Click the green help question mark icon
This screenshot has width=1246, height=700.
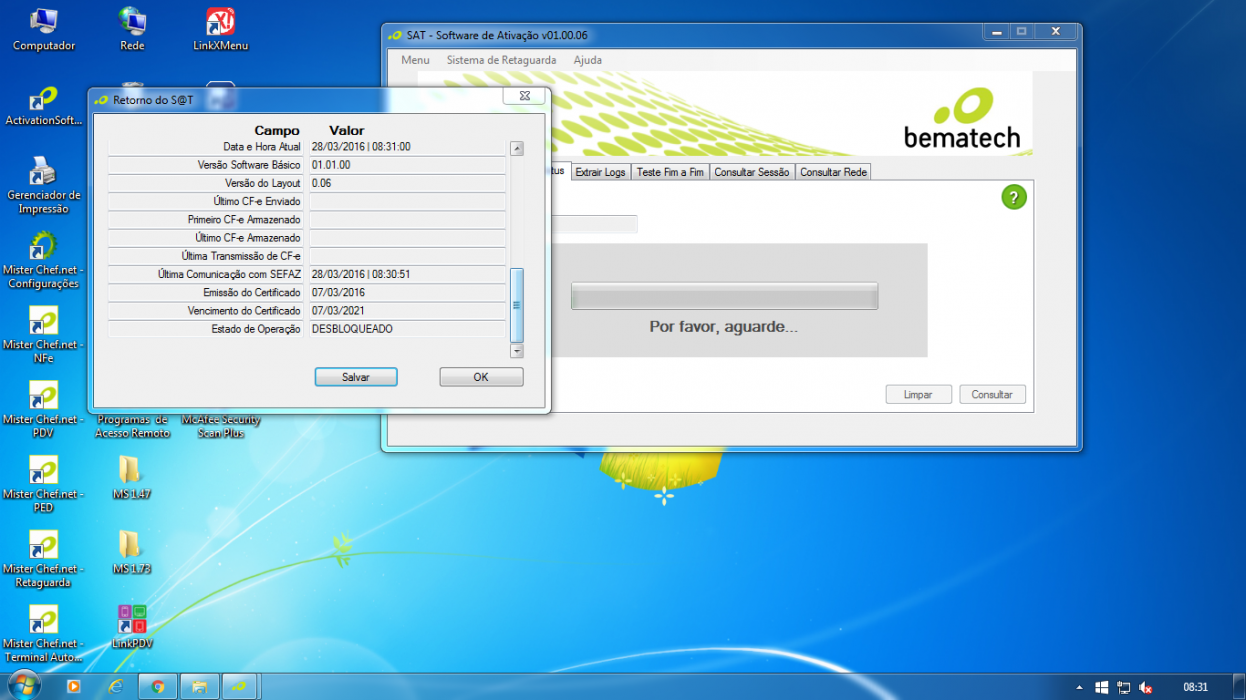1014,197
